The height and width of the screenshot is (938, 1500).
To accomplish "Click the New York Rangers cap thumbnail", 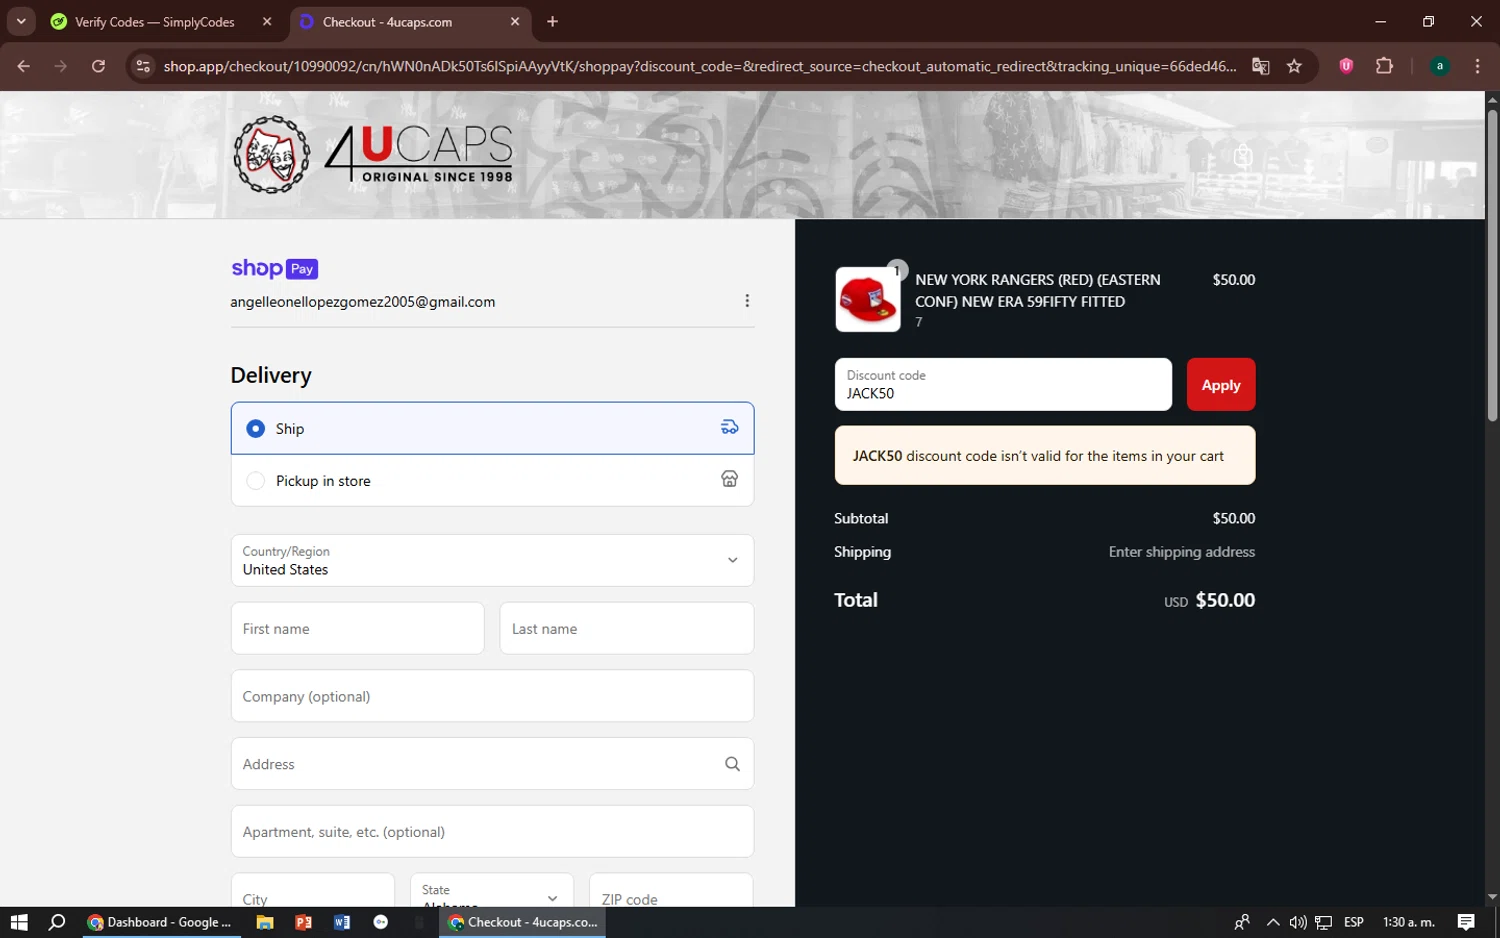I will (x=867, y=299).
